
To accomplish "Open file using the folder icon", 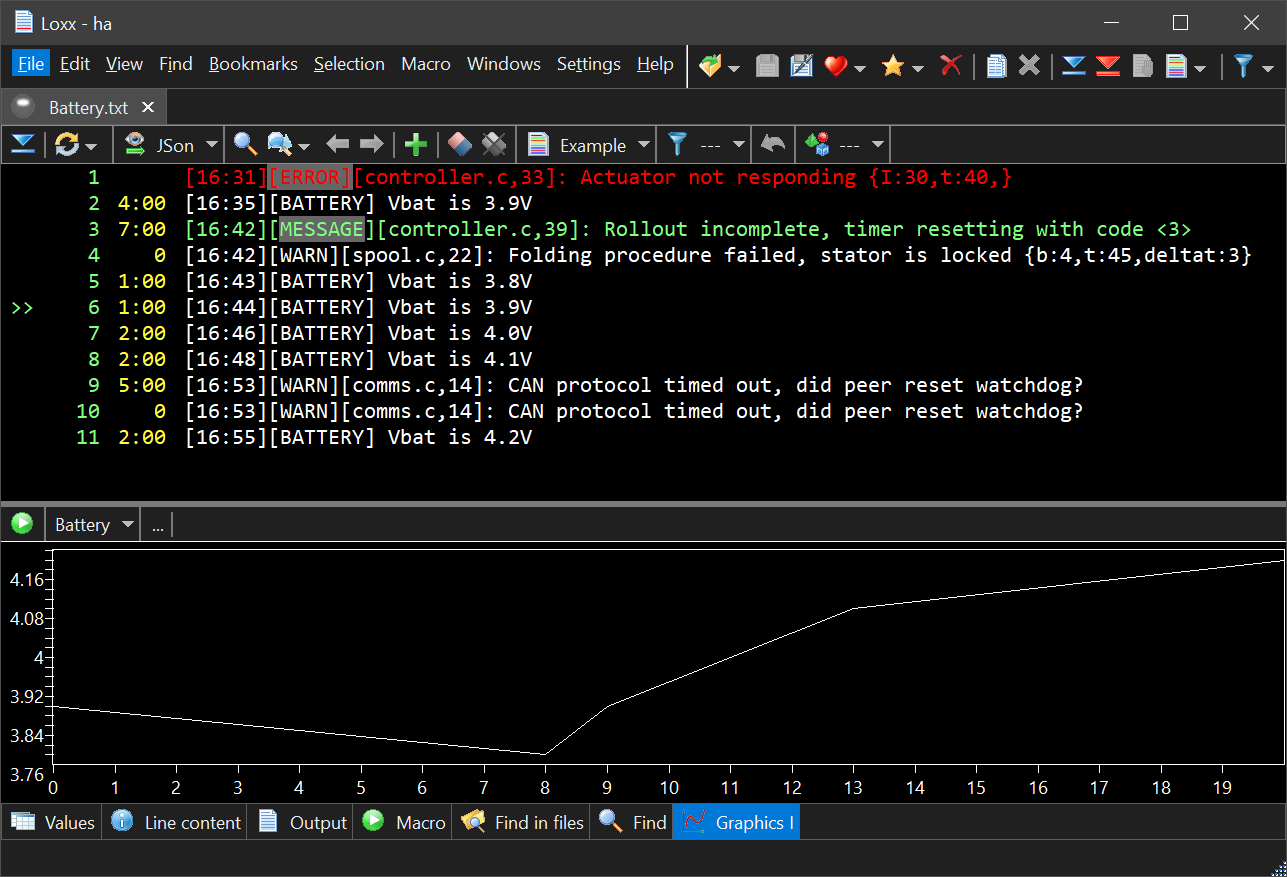I will tap(710, 66).
